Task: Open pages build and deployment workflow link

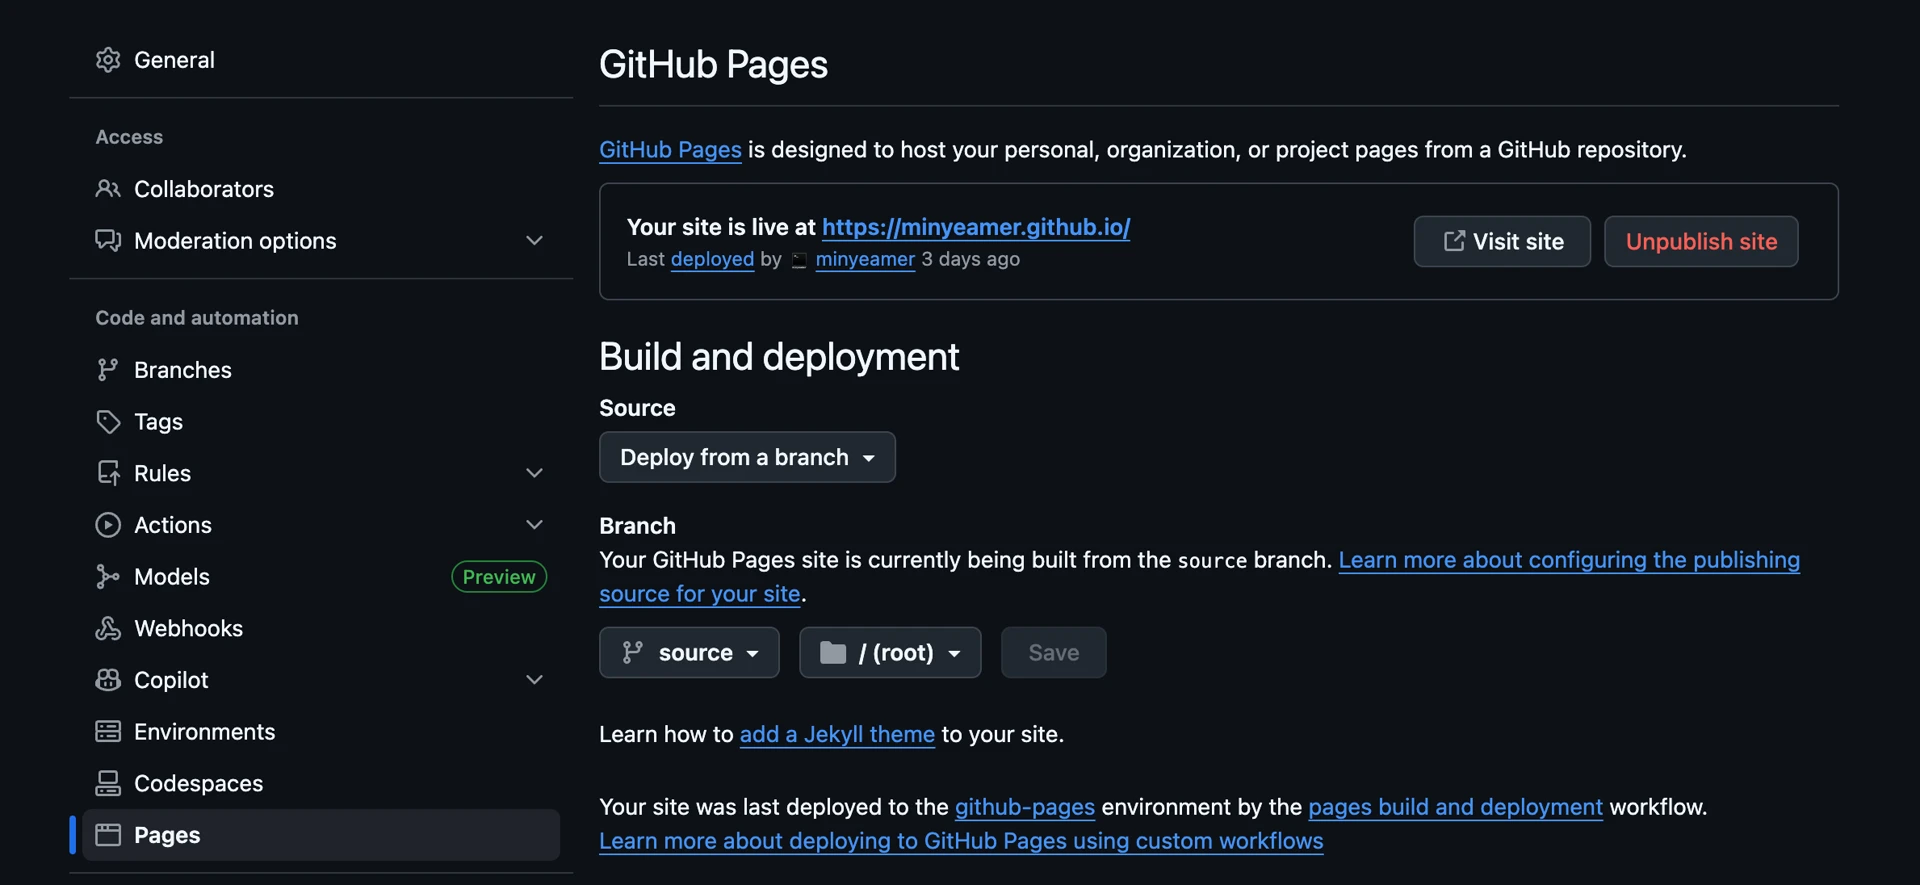Action: pyautogui.click(x=1455, y=807)
